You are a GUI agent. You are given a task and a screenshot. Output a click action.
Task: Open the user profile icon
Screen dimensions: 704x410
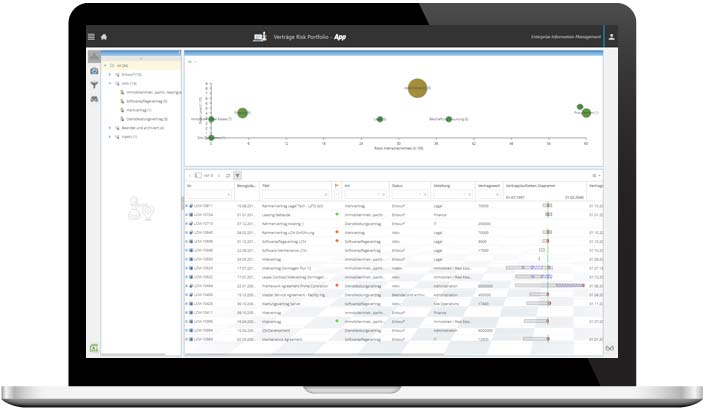click(611, 37)
